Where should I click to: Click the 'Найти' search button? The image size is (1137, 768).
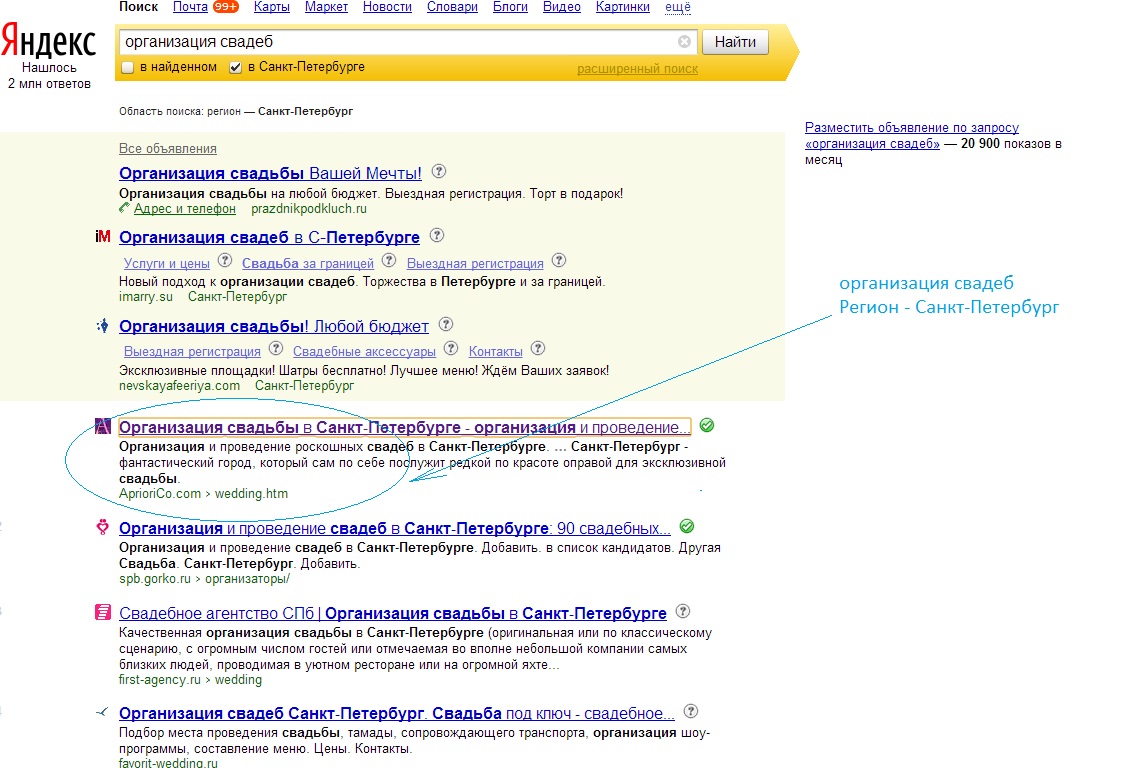tap(735, 42)
